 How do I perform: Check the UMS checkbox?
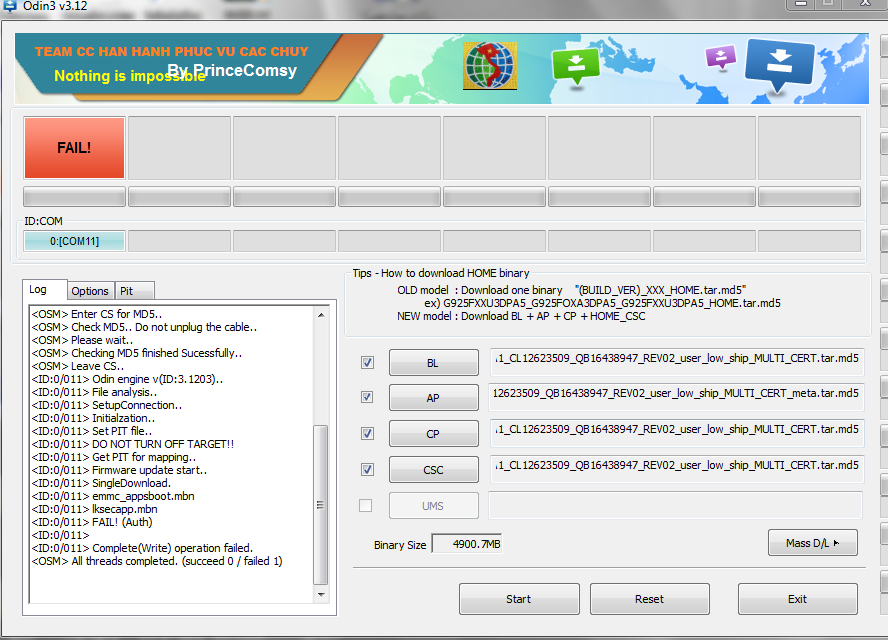click(366, 505)
